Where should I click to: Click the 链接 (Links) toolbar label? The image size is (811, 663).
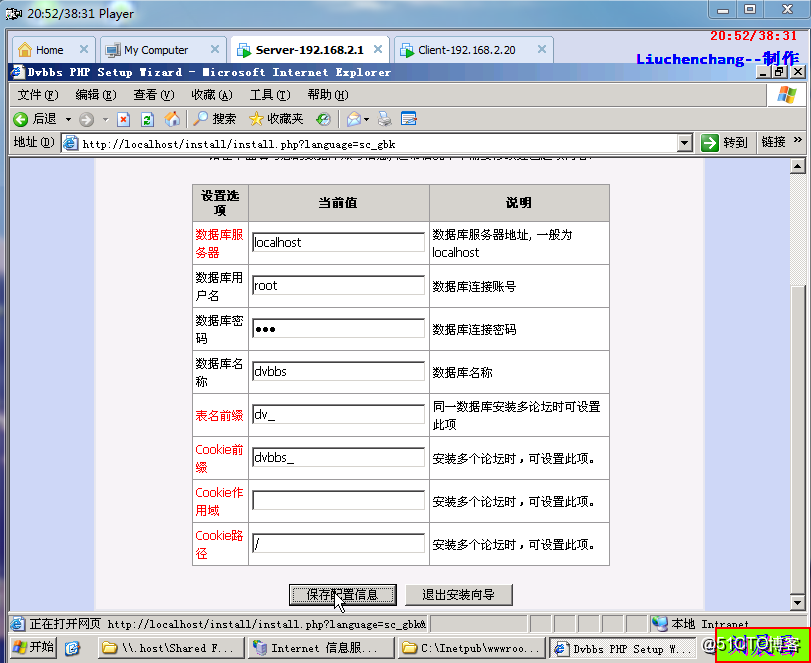click(x=773, y=142)
